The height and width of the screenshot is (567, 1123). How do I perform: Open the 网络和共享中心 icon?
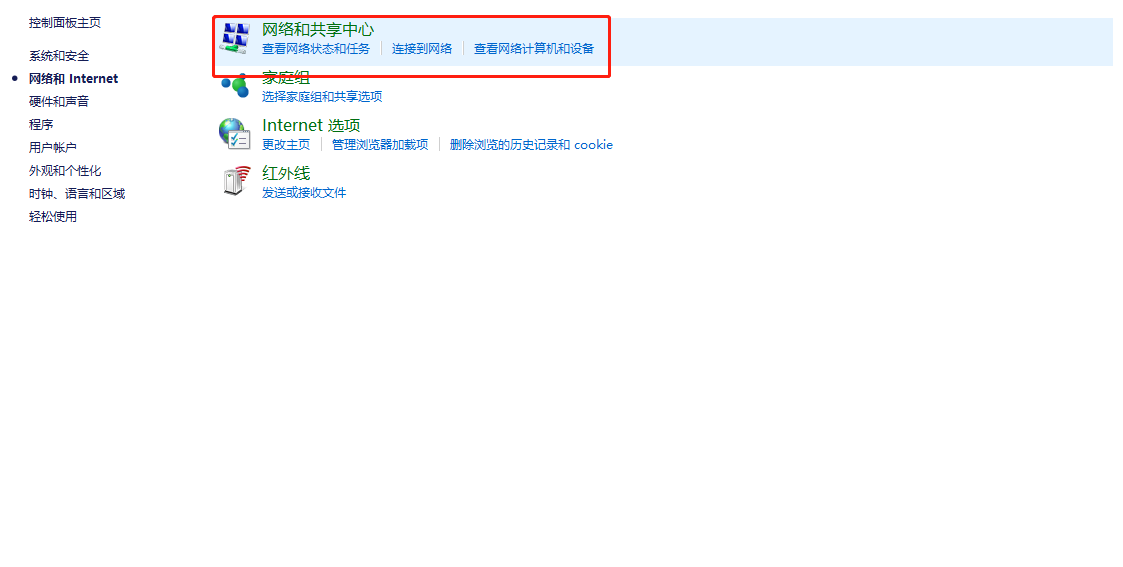(x=234, y=38)
